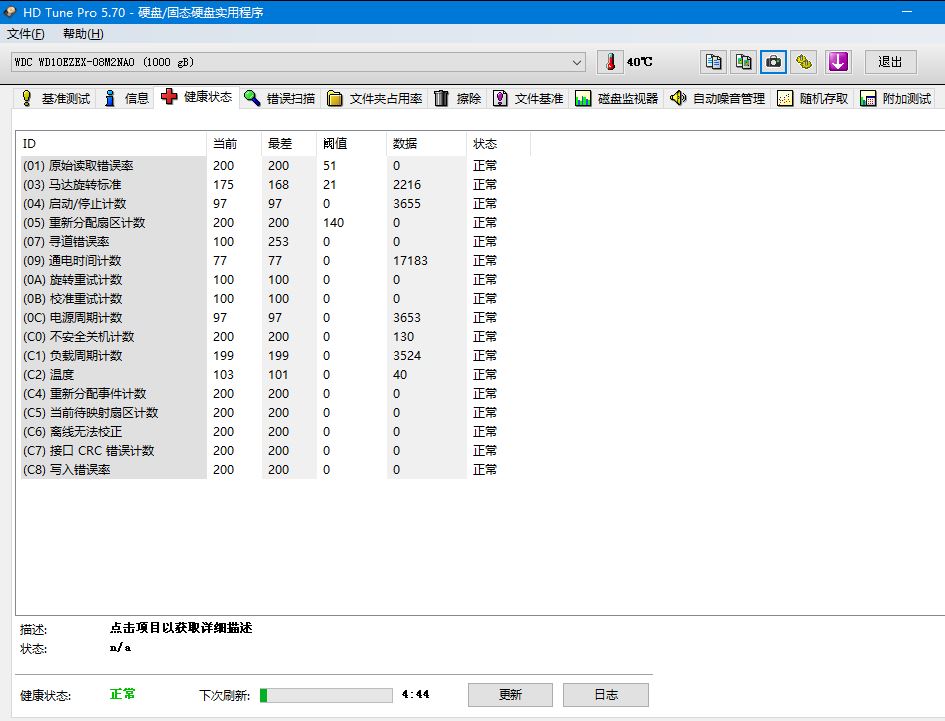
Task: Select the (C4) 重新分配事件计数 row
Action: click(x=274, y=394)
